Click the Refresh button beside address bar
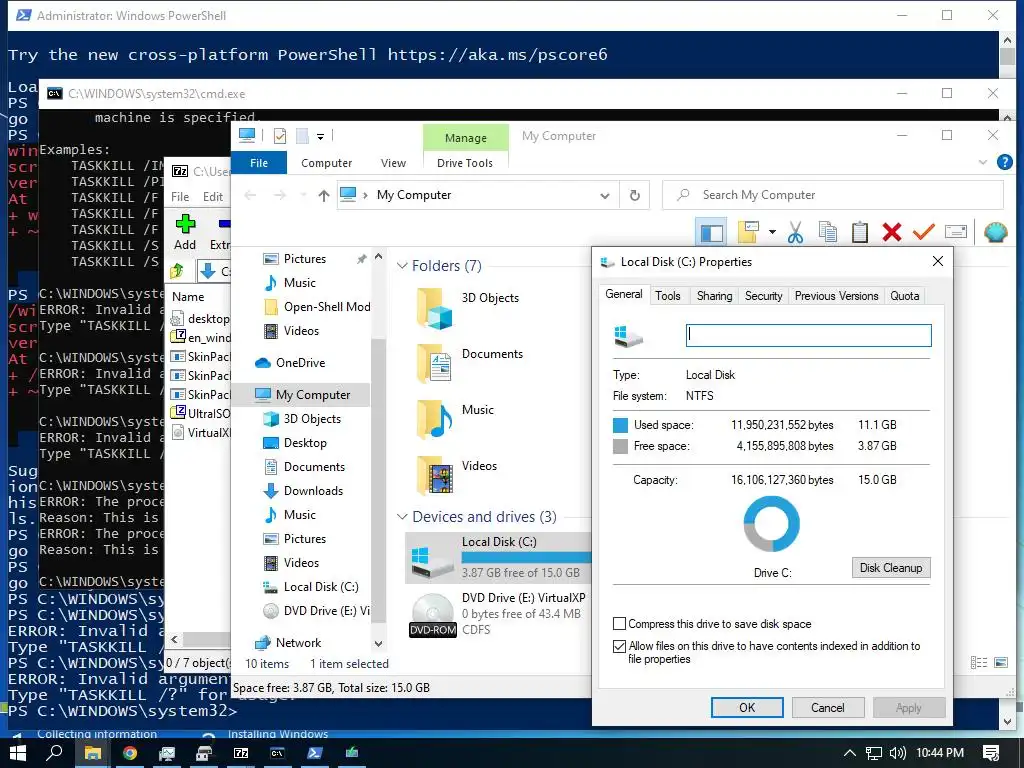 [634, 195]
